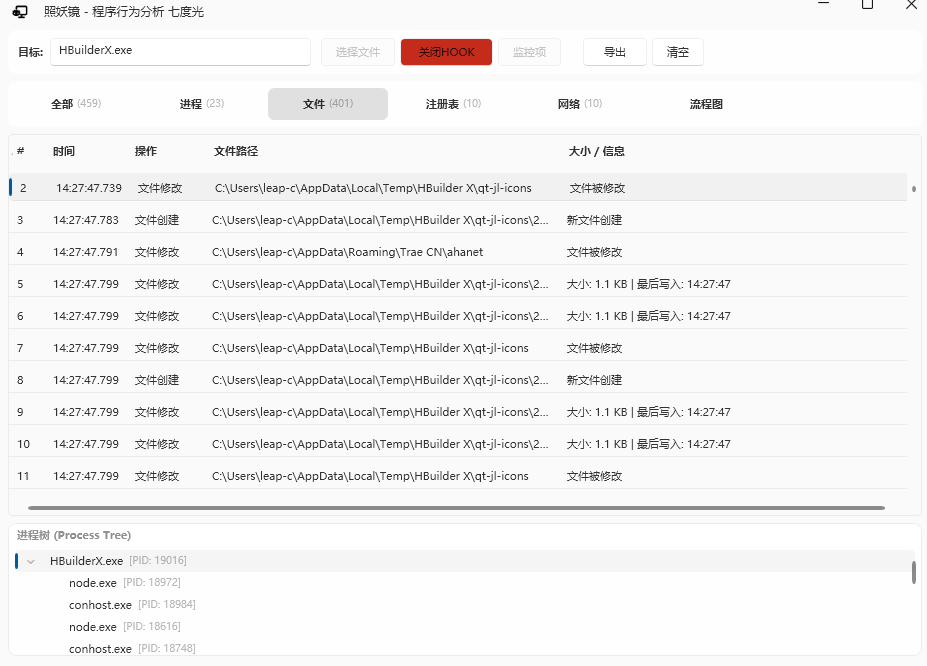Screen dimensions: 927x666
Task: Click the 时间 column header
Action: coord(64,151)
